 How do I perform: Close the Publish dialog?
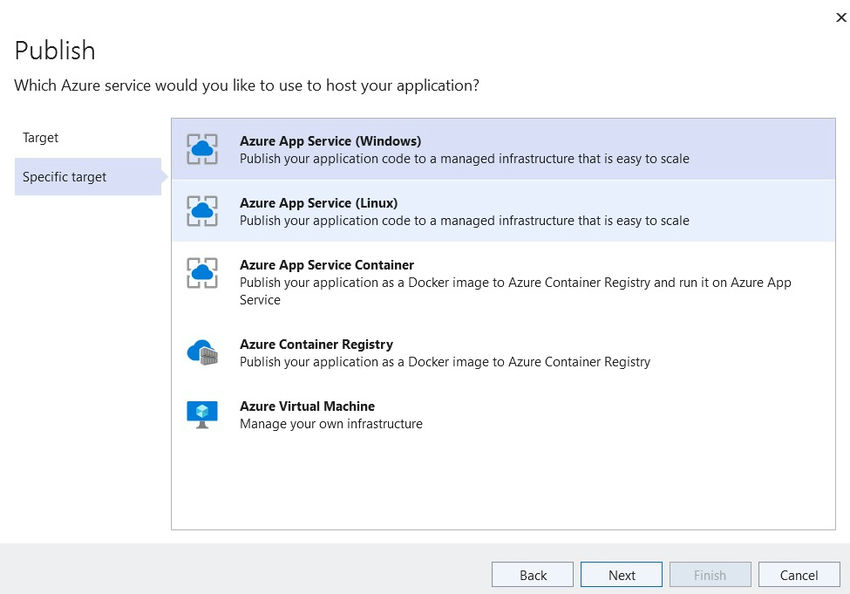click(841, 17)
